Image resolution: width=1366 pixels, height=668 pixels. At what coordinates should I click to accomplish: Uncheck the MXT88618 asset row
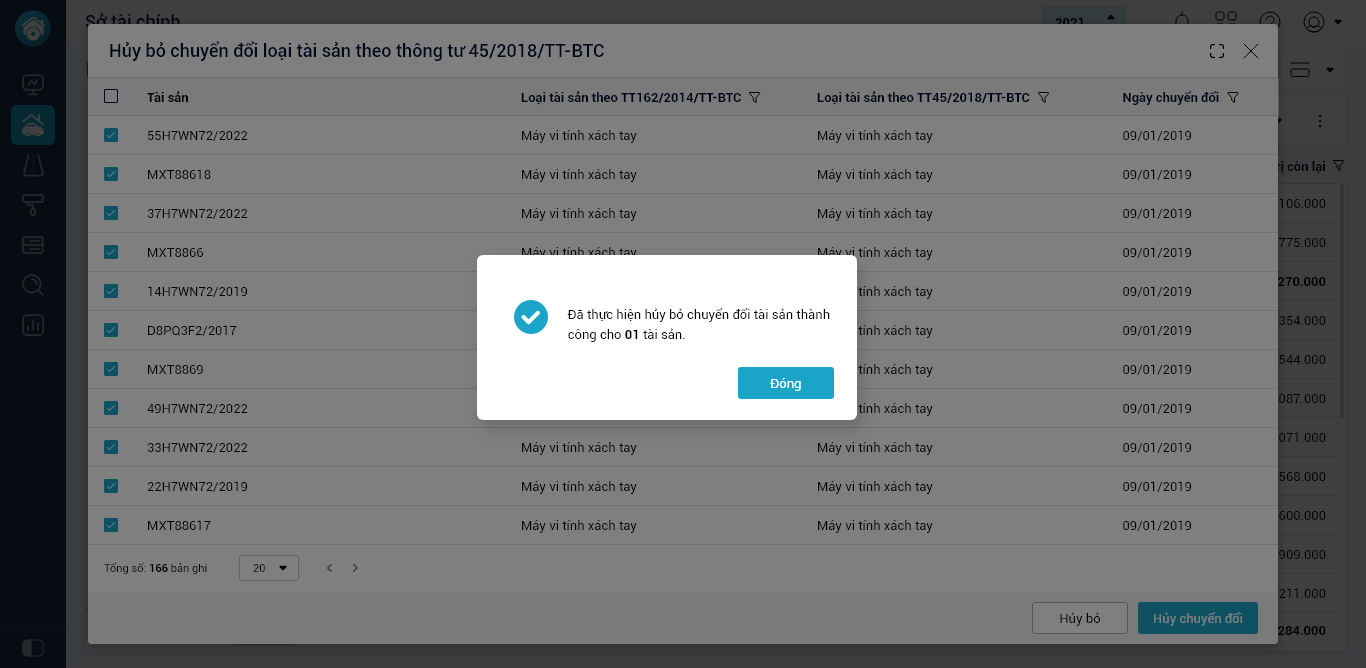(x=111, y=174)
